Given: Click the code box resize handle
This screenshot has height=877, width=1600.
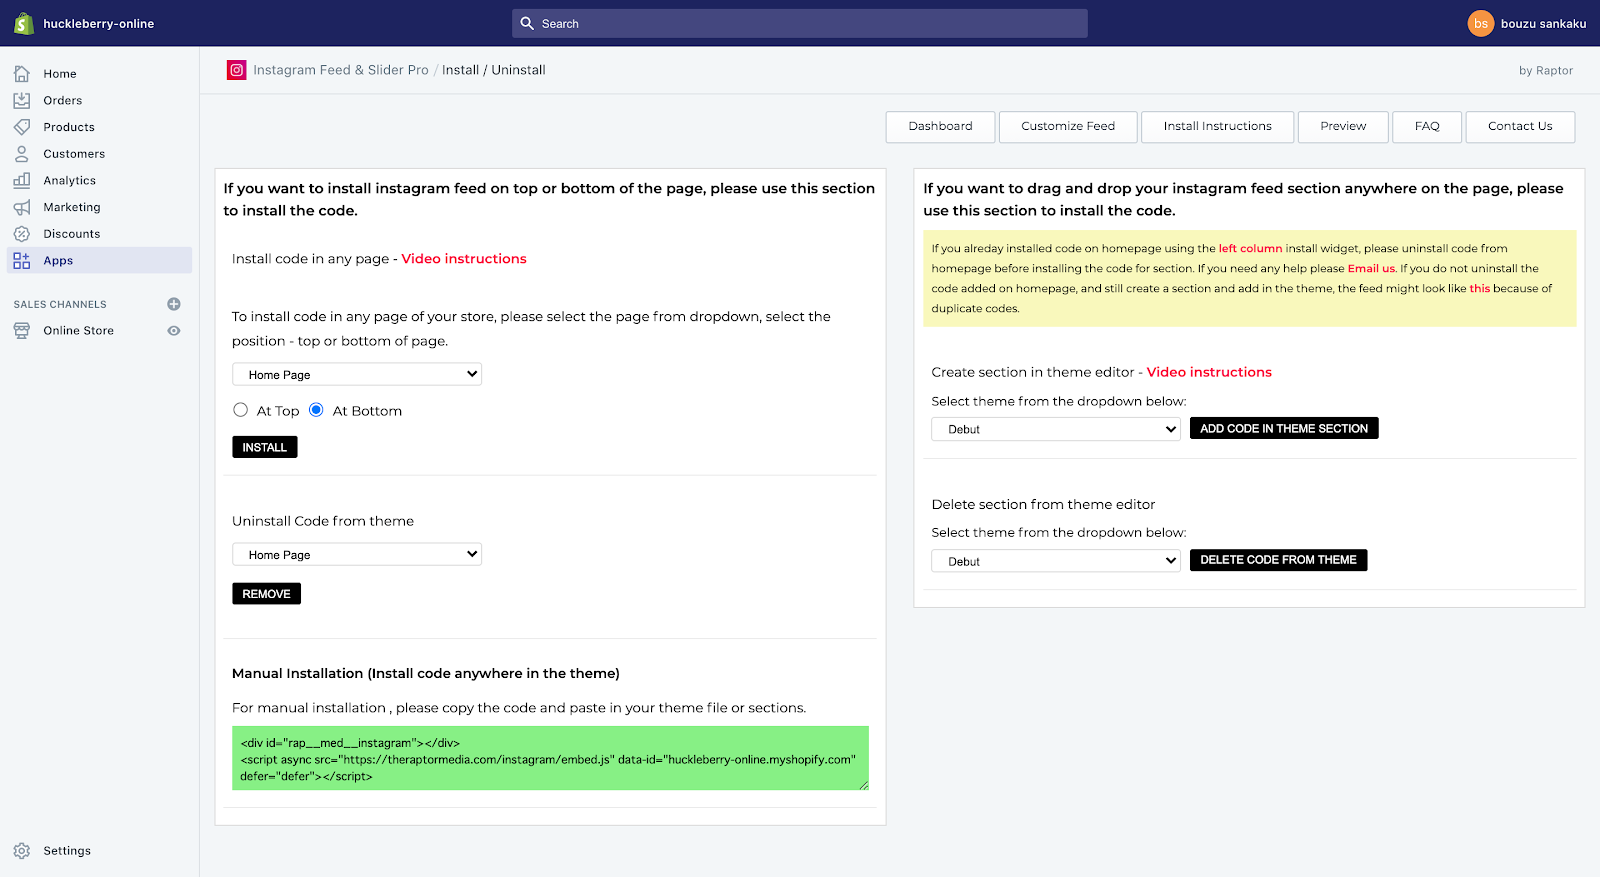Looking at the screenshot, I should pos(863,785).
